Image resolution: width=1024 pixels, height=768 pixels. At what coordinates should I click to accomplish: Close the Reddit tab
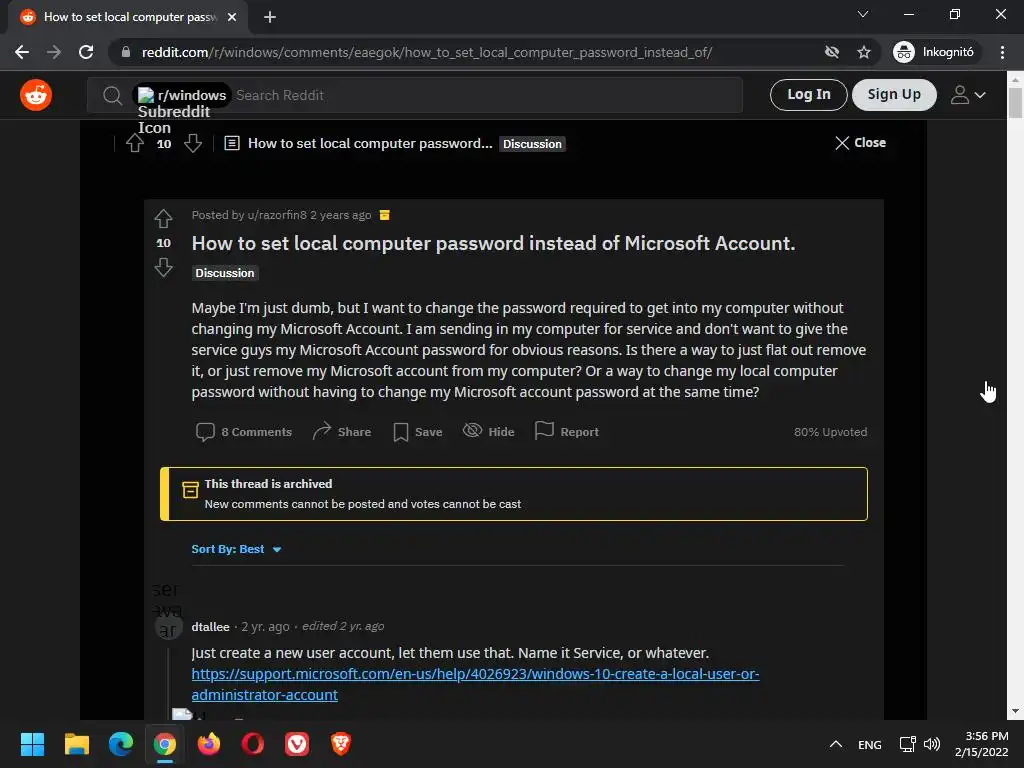tap(232, 17)
